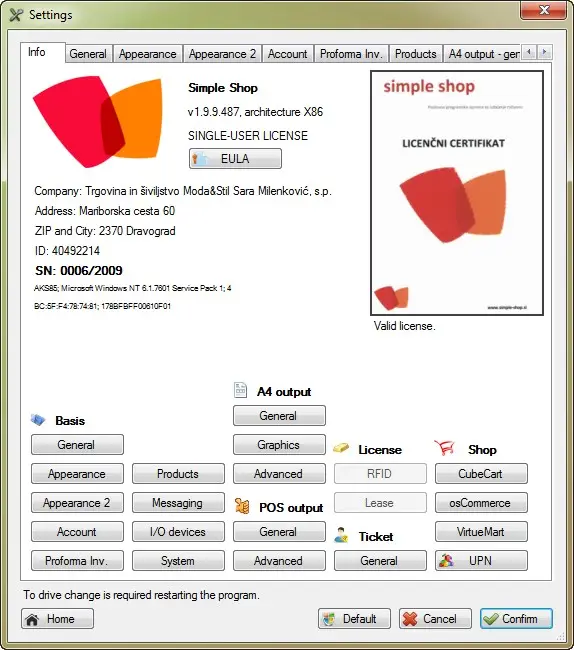Click the Shop red cart icon
The image size is (574, 650).
pos(444,448)
